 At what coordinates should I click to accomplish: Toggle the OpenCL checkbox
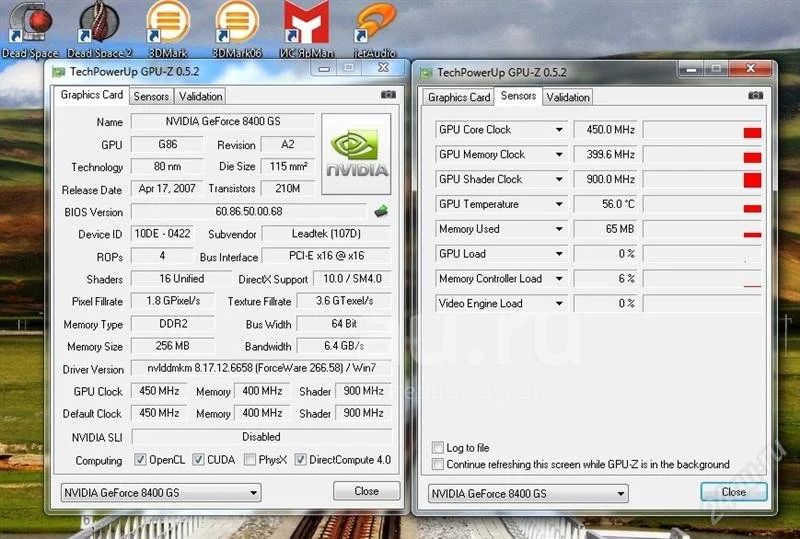(x=140, y=459)
